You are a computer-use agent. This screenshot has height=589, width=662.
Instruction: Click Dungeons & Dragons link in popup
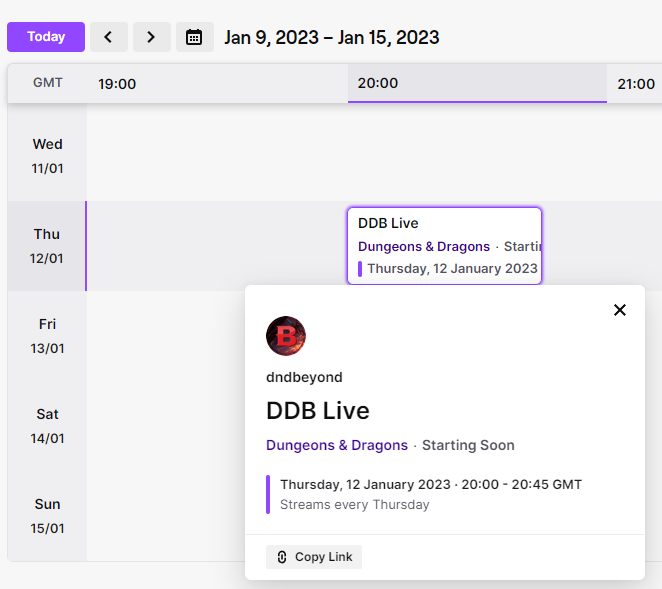pos(337,445)
